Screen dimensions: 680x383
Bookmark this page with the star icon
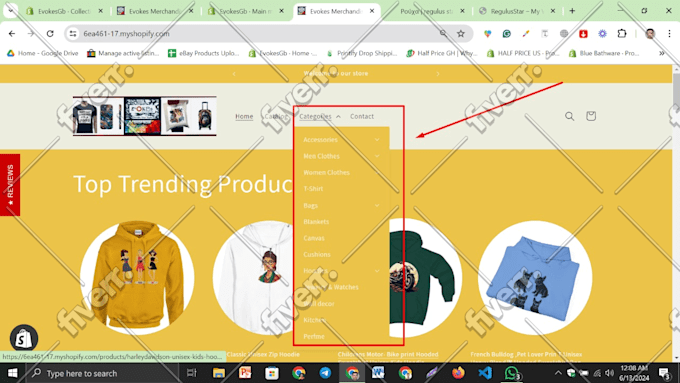461,33
